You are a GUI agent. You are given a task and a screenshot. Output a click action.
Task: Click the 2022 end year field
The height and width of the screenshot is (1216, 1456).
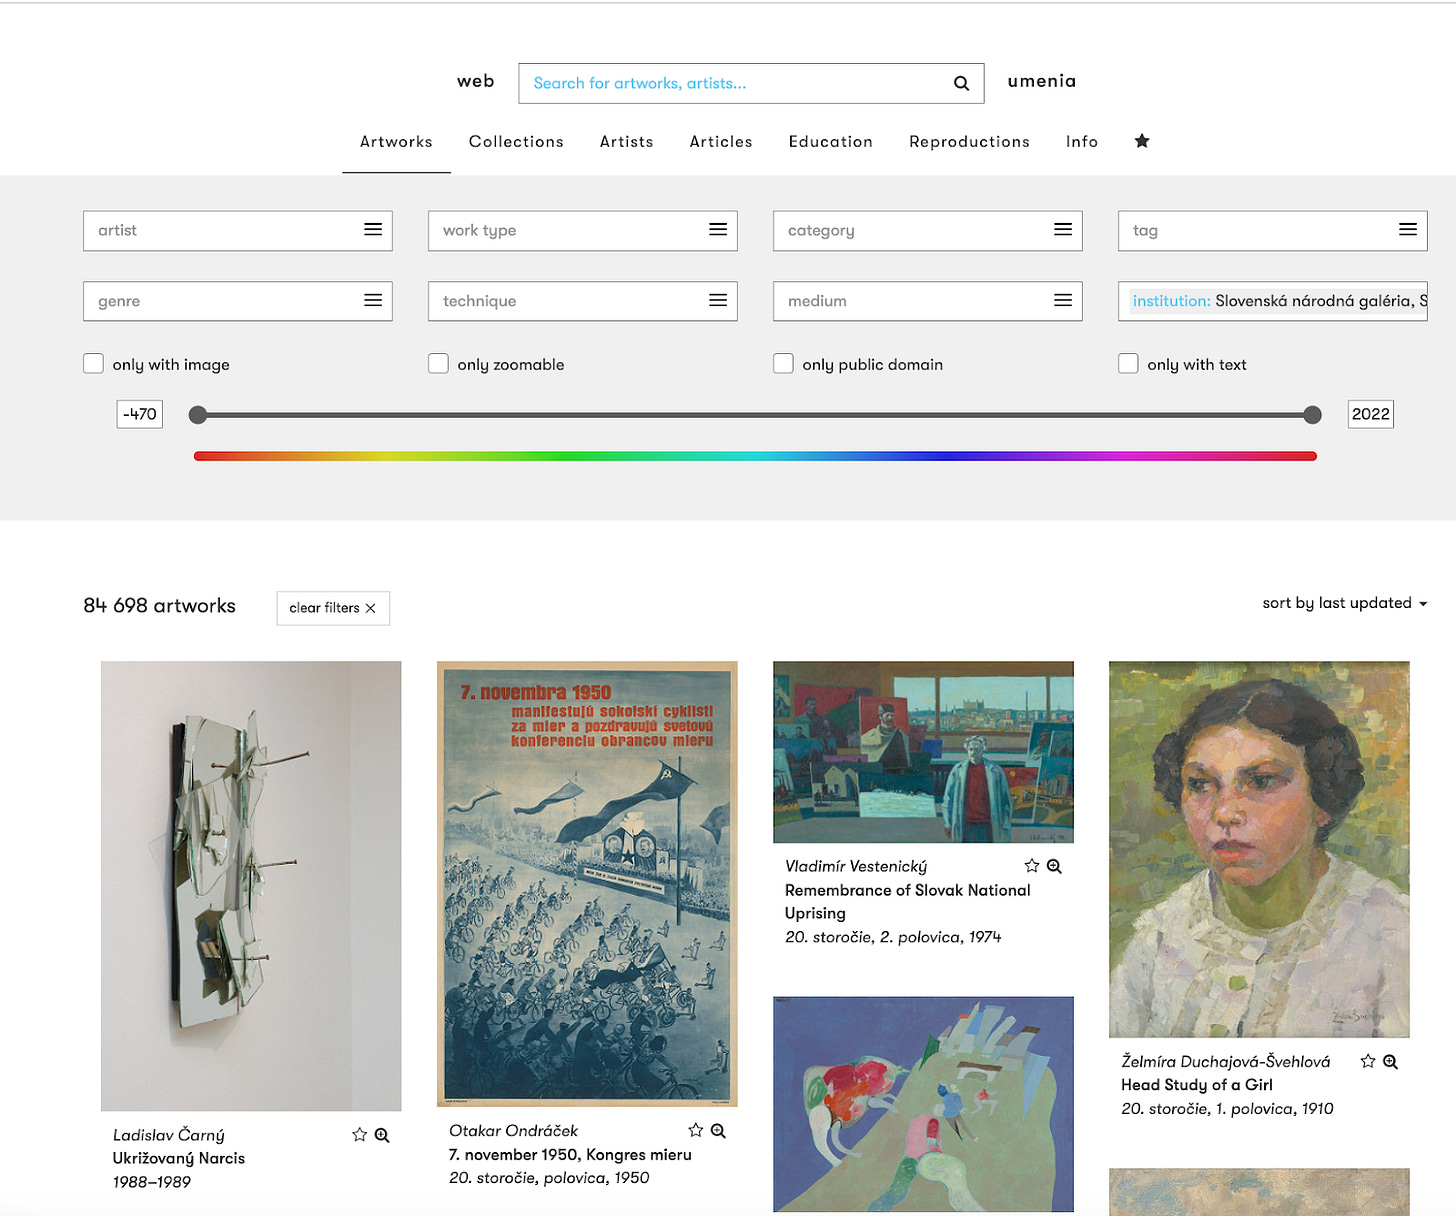point(1371,414)
